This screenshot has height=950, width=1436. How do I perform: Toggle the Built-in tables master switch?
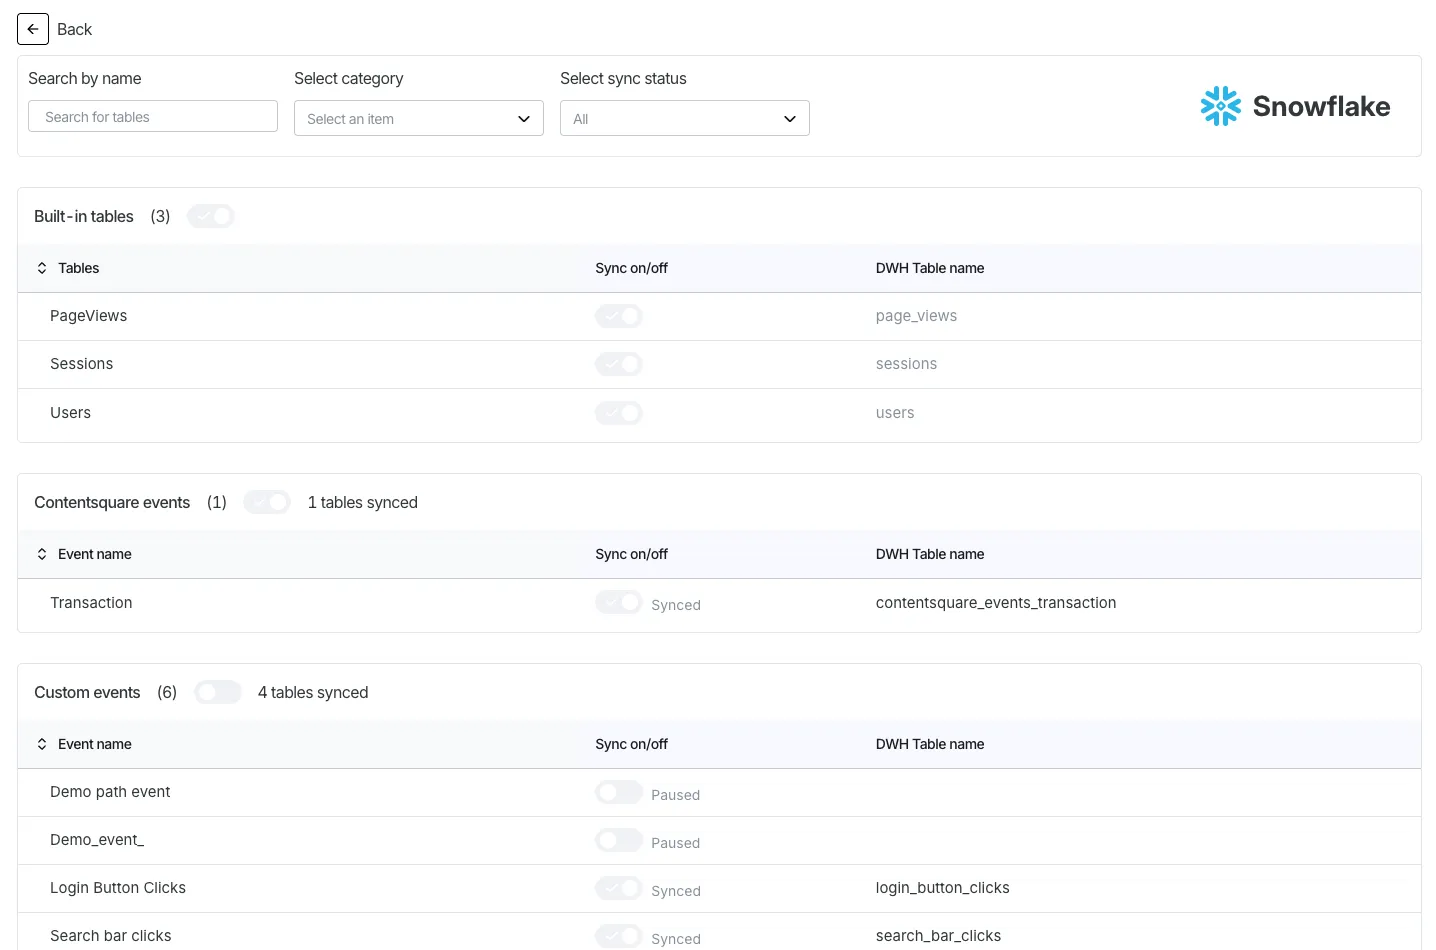210,216
